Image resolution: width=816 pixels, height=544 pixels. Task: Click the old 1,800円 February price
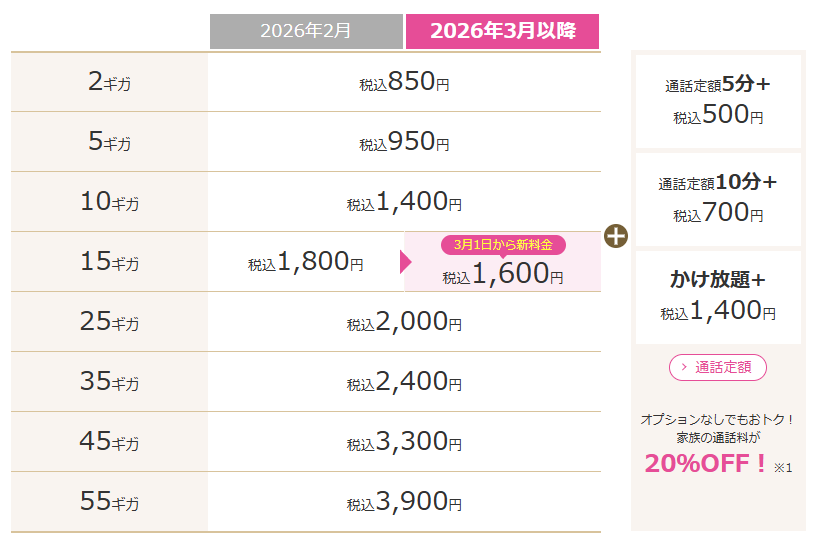[306, 262]
